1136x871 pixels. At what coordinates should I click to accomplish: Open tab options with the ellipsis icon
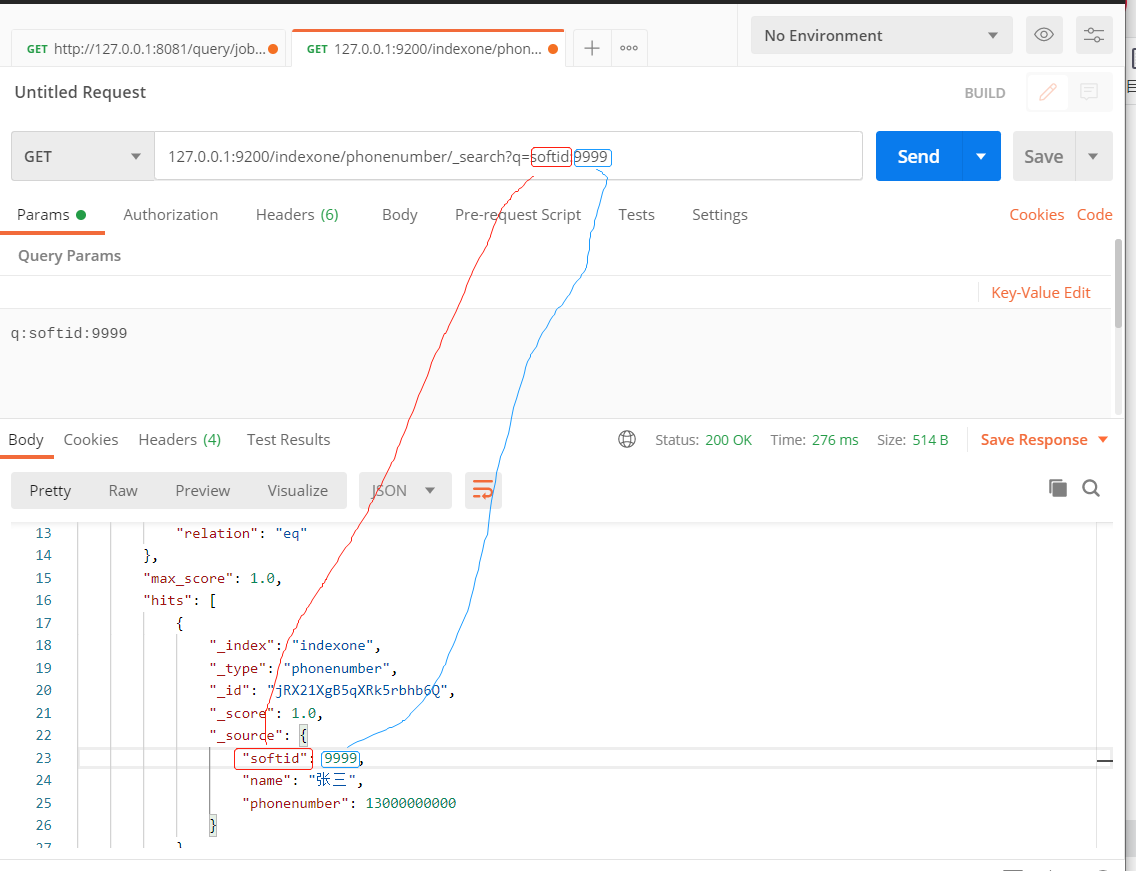[629, 47]
